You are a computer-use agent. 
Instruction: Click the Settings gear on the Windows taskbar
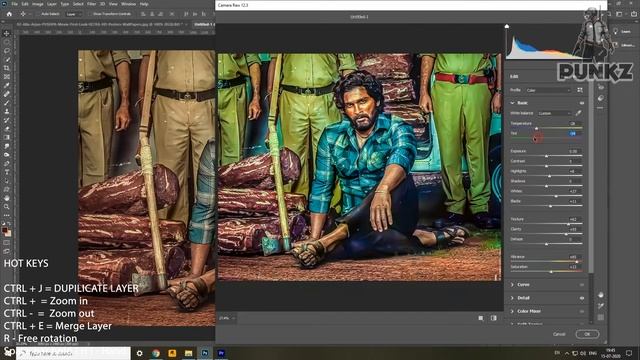point(140,353)
